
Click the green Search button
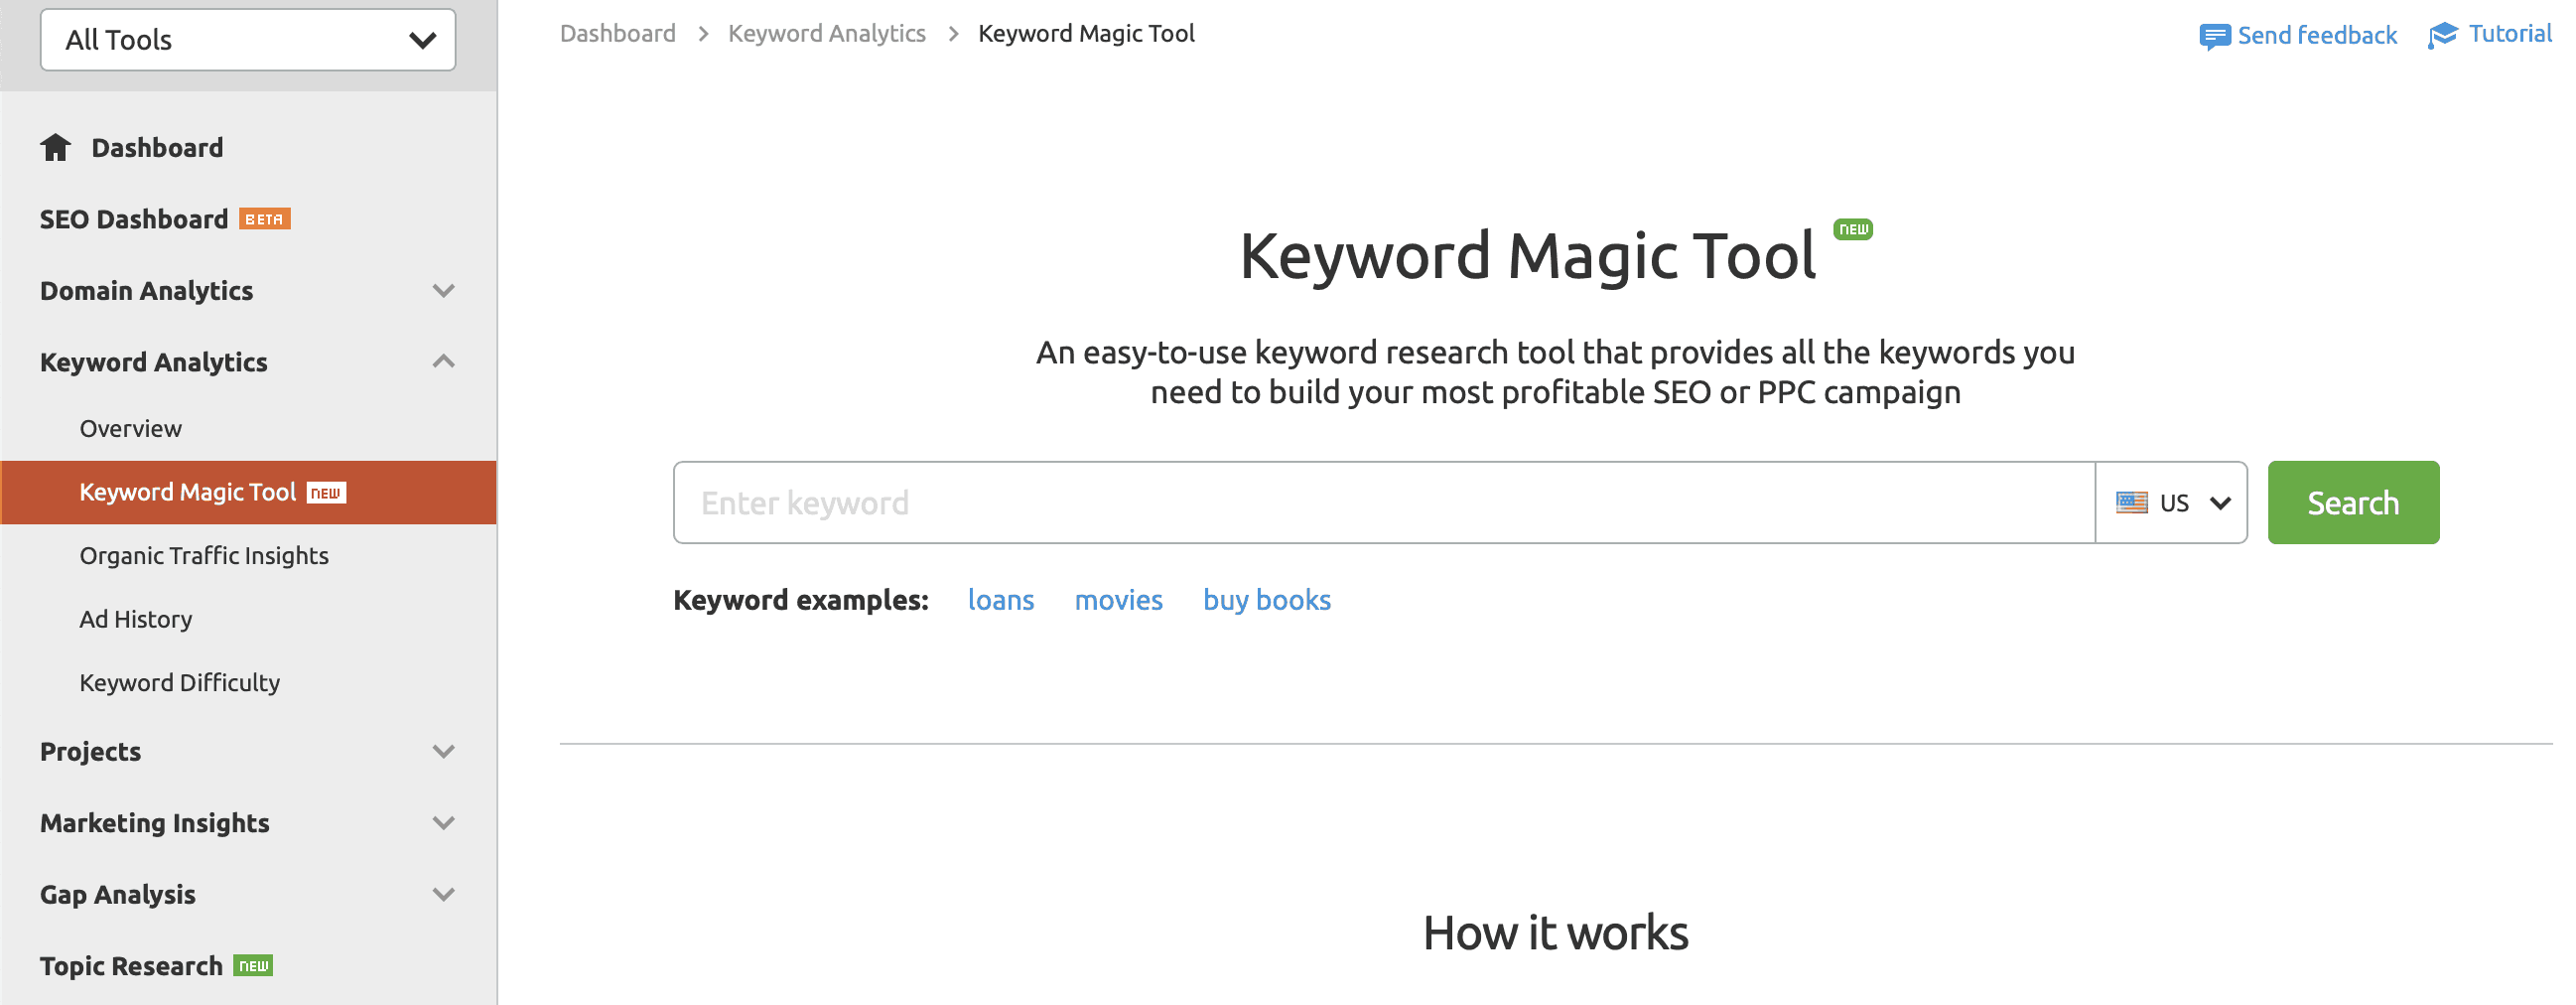click(x=2352, y=502)
